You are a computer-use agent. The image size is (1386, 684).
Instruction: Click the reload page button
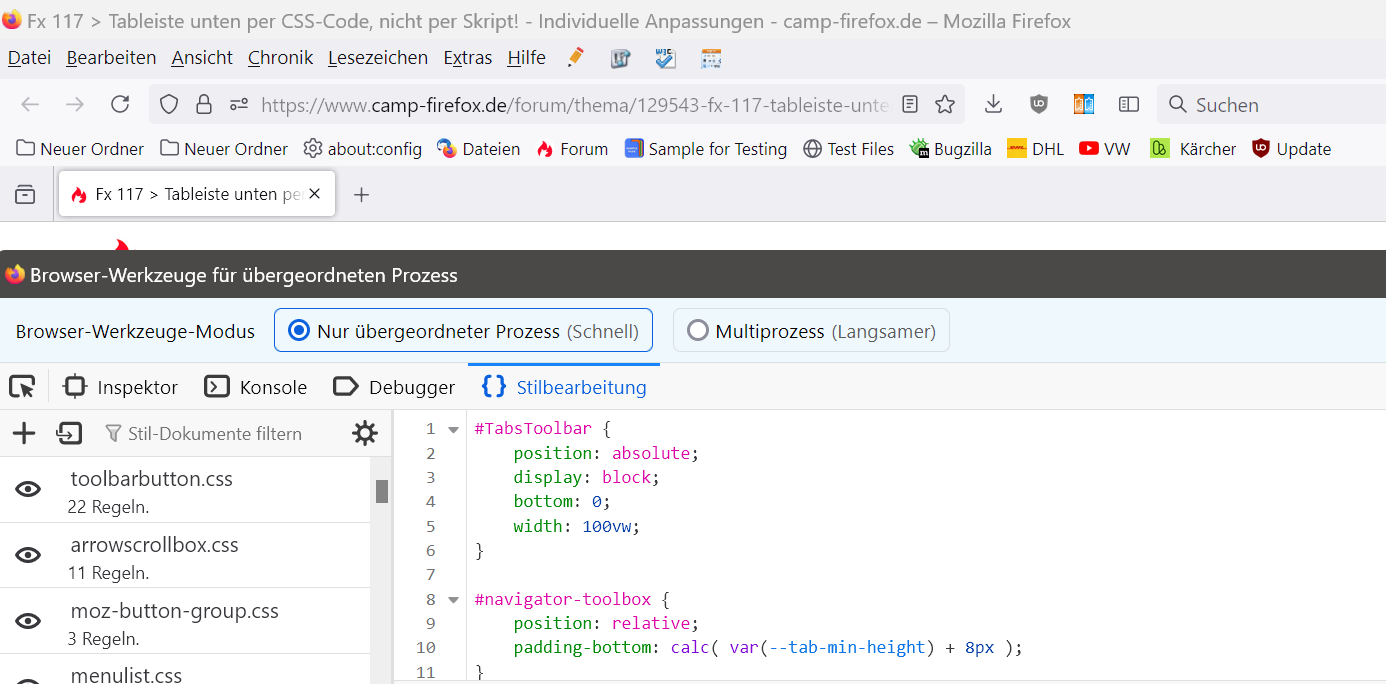(x=120, y=104)
